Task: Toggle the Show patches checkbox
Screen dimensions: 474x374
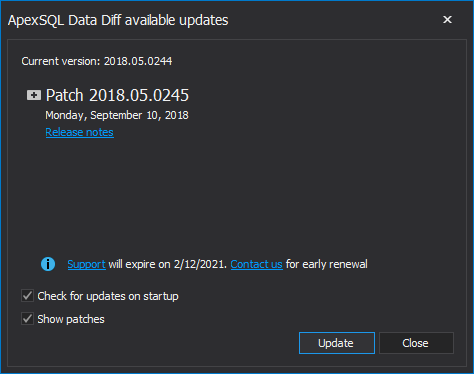Action: [x=27, y=319]
